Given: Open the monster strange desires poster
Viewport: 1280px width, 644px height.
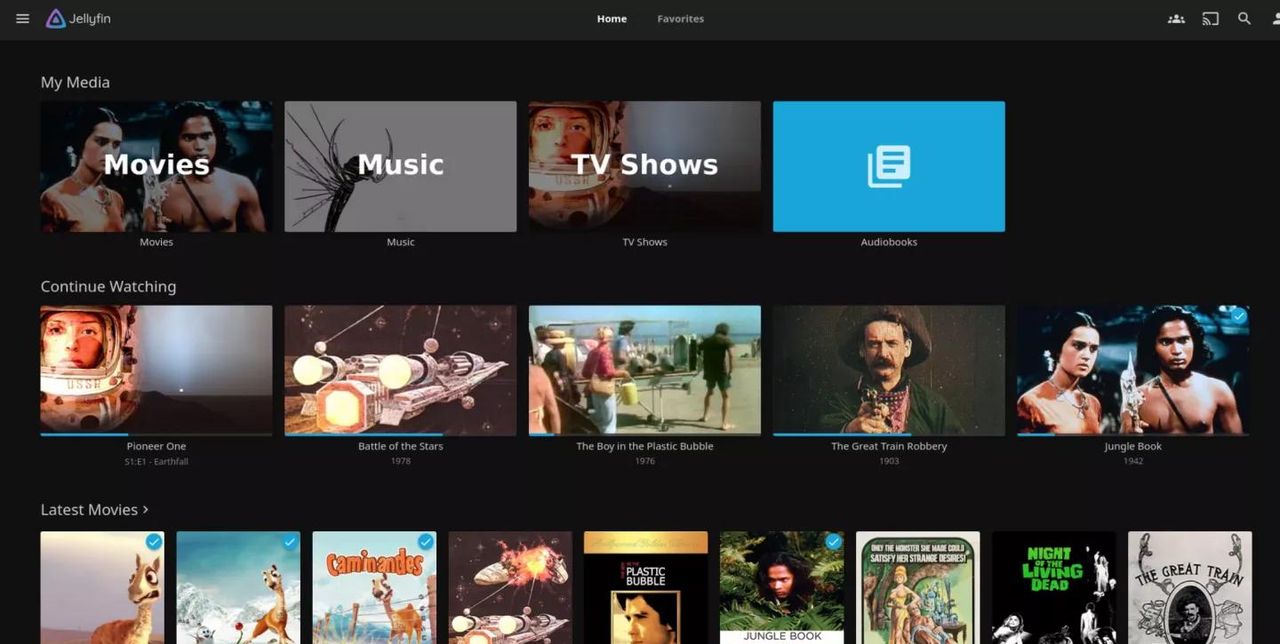Looking at the screenshot, I should point(918,587).
